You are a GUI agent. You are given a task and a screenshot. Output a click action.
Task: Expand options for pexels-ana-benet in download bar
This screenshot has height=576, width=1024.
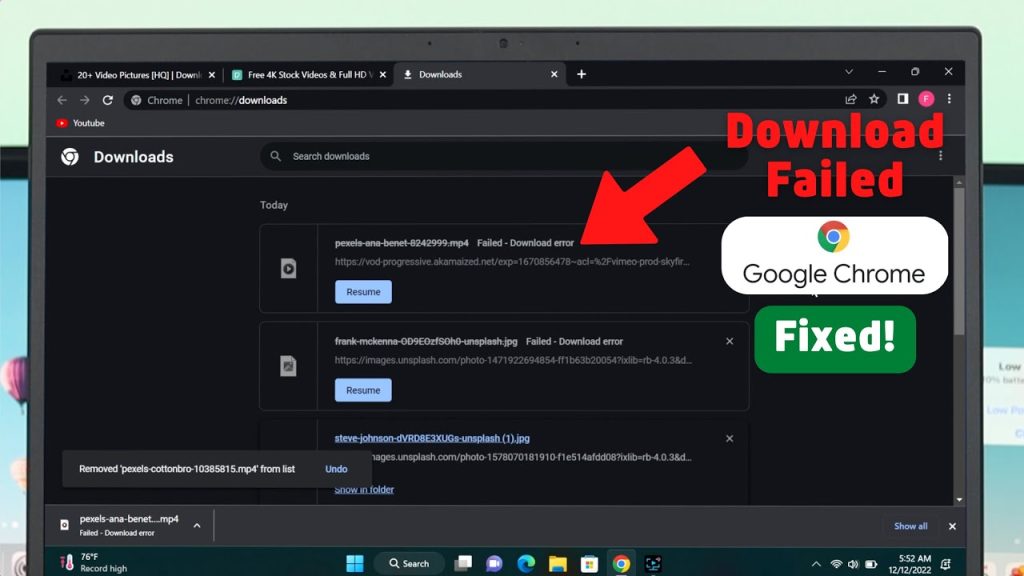[x=197, y=525]
